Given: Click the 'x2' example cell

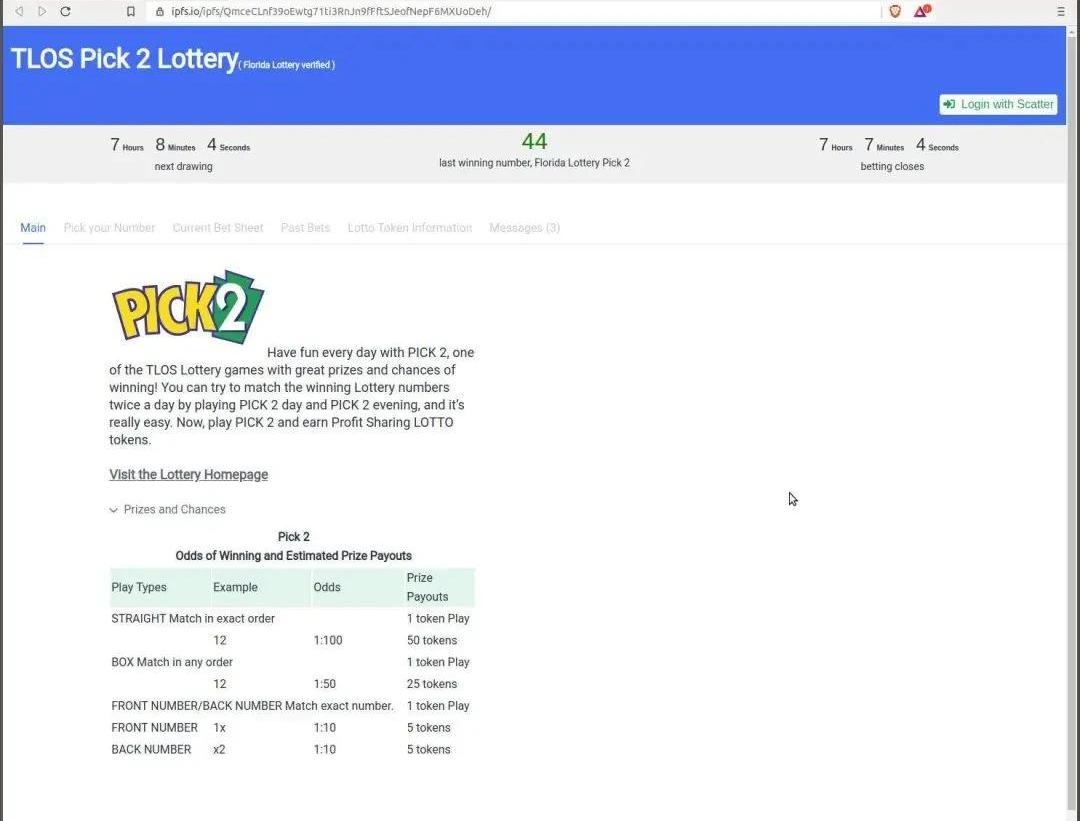Looking at the screenshot, I should pos(220,749).
